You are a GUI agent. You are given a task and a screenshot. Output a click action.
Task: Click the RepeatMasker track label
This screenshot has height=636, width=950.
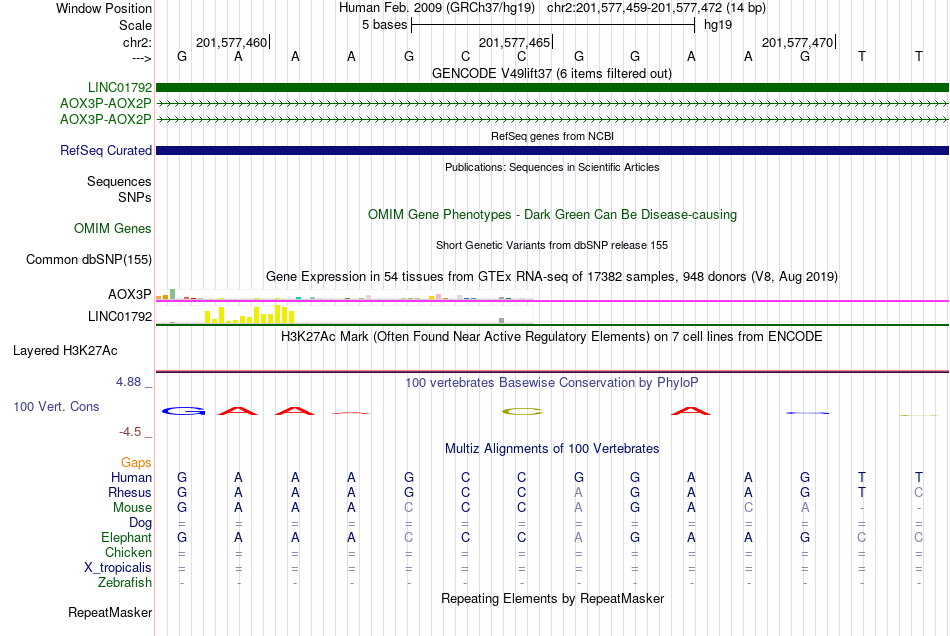click(x=110, y=612)
